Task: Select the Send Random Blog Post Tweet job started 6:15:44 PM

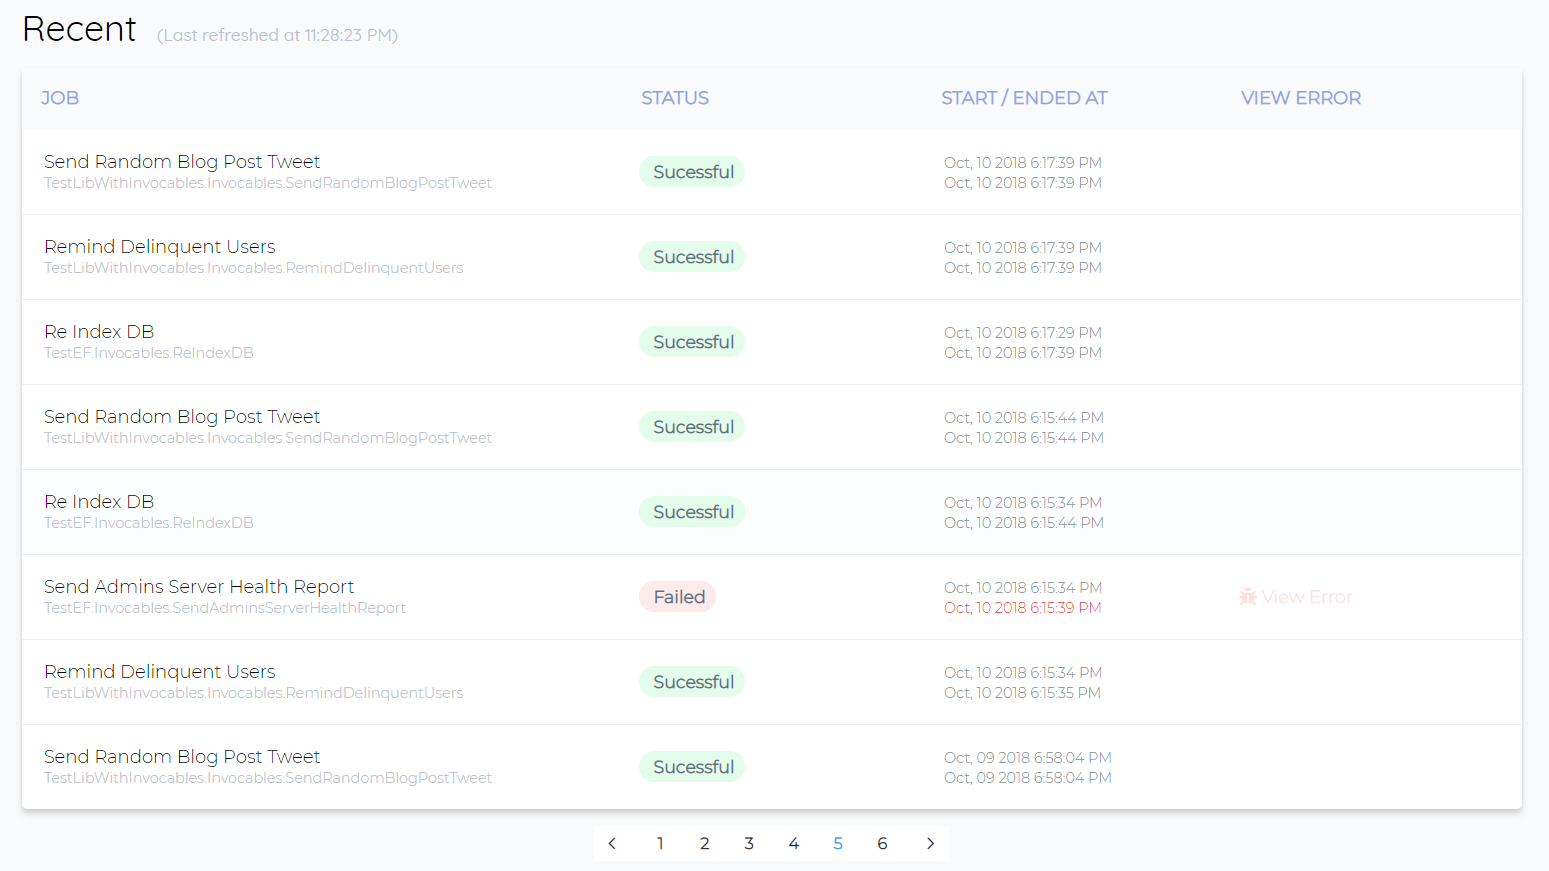Action: 182,416
